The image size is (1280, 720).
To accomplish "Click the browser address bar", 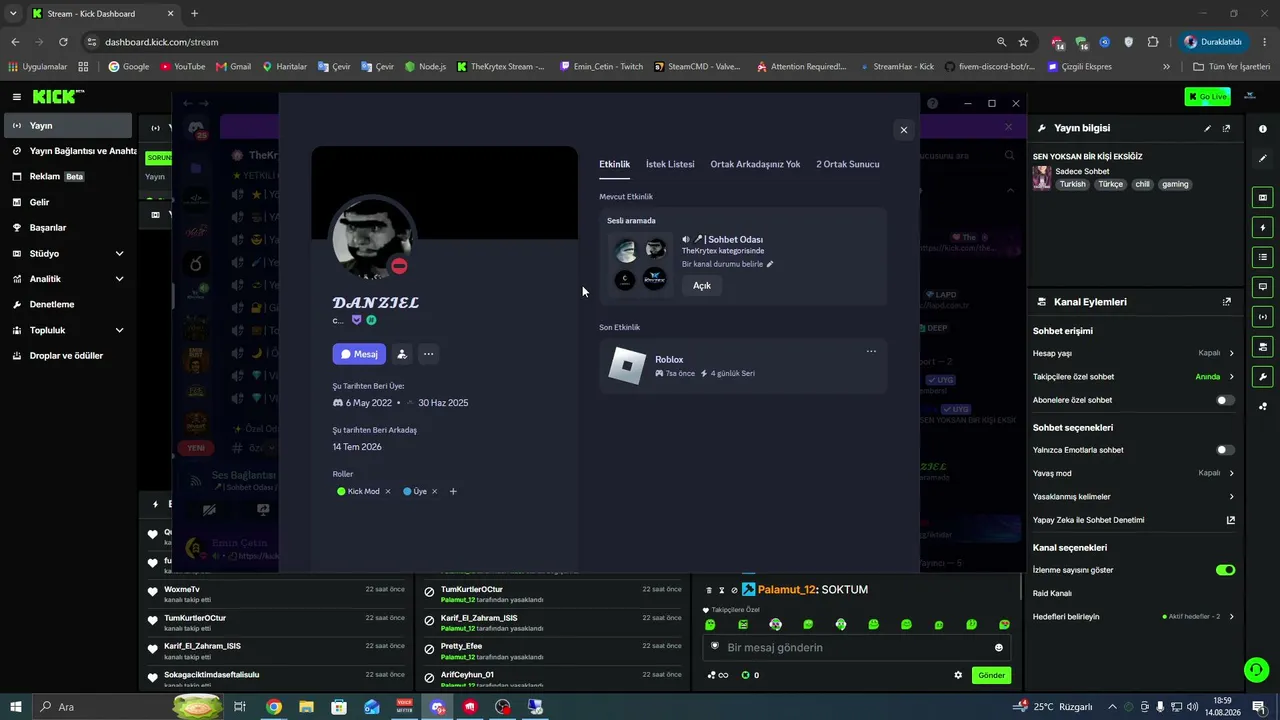I will 540,42.
